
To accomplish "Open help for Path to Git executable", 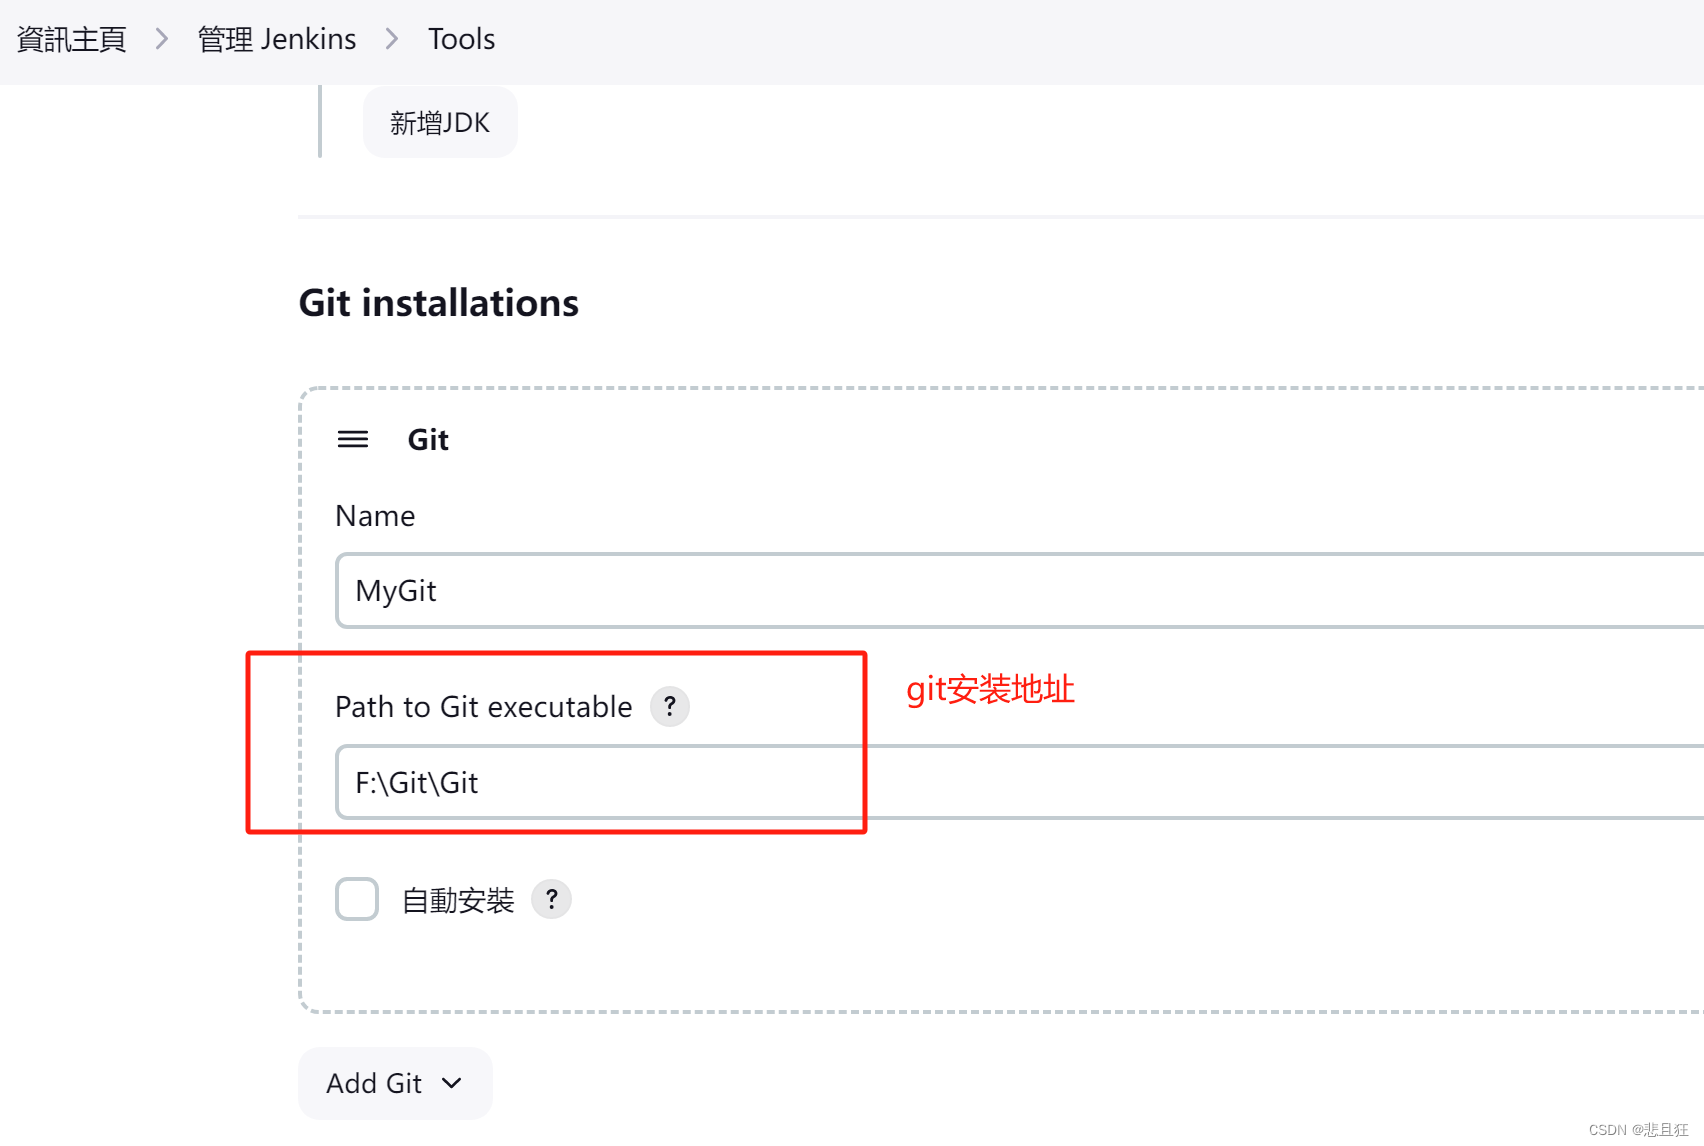I will 670,706.
